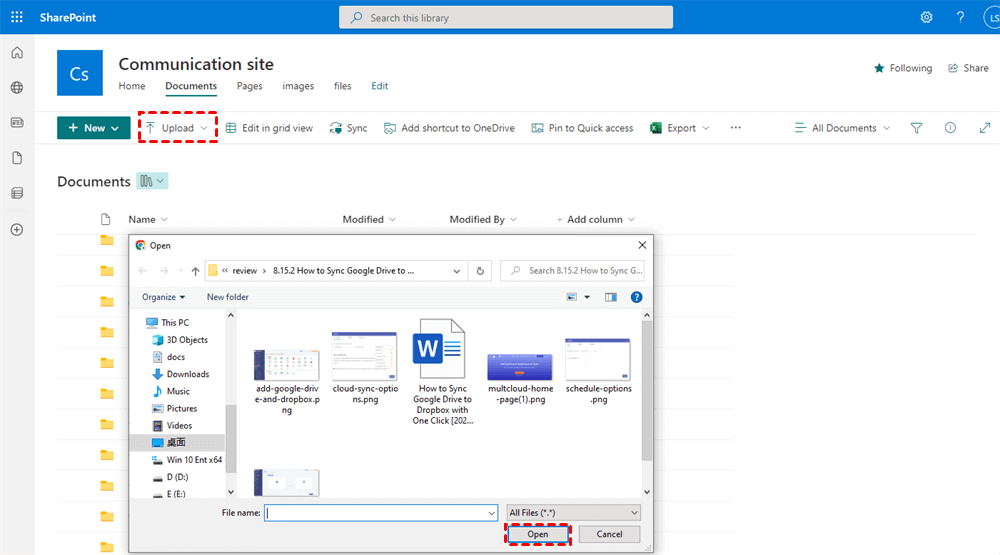Expand the All Files type dropdown
This screenshot has height=555, width=1000.
click(x=573, y=513)
